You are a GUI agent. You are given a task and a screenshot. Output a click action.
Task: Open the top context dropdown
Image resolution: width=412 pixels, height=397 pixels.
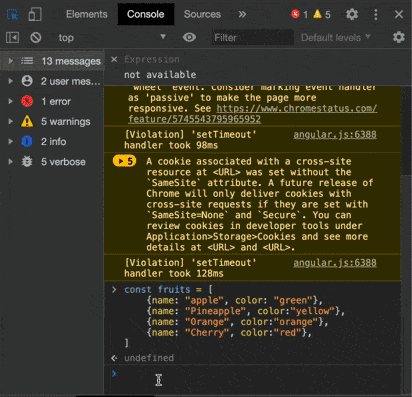[112, 37]
